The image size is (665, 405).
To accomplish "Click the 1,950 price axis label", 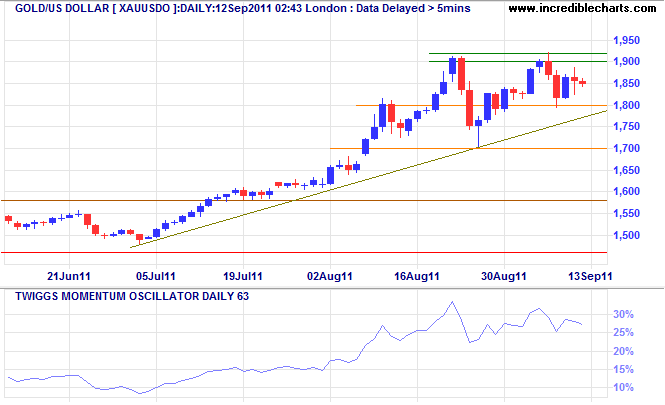I will [626, 41].
